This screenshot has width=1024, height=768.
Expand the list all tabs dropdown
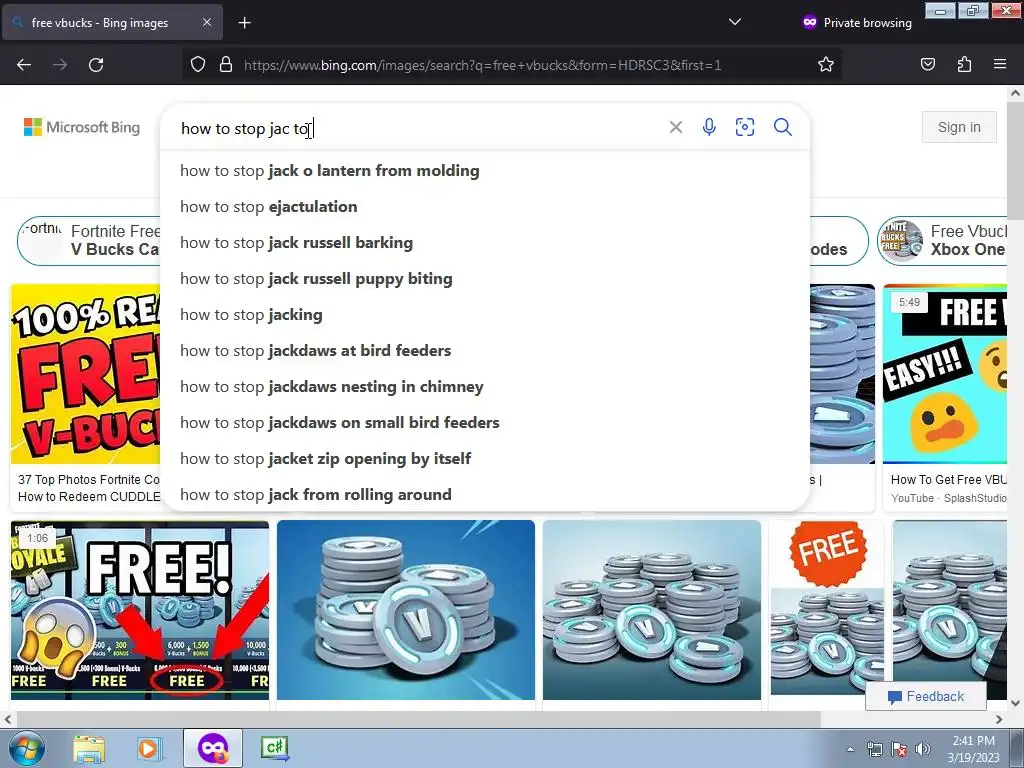click(735, 22)
